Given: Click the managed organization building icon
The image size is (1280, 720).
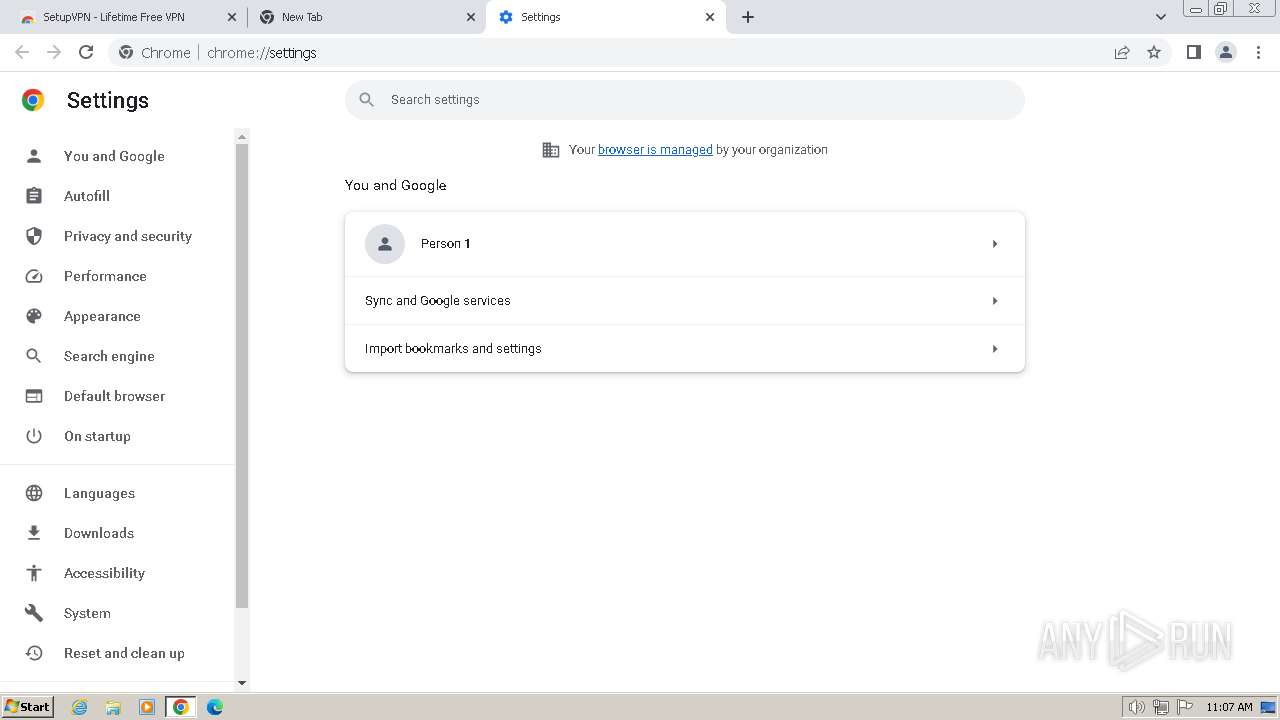Looking at the screenshot, I should click(551, 150).
